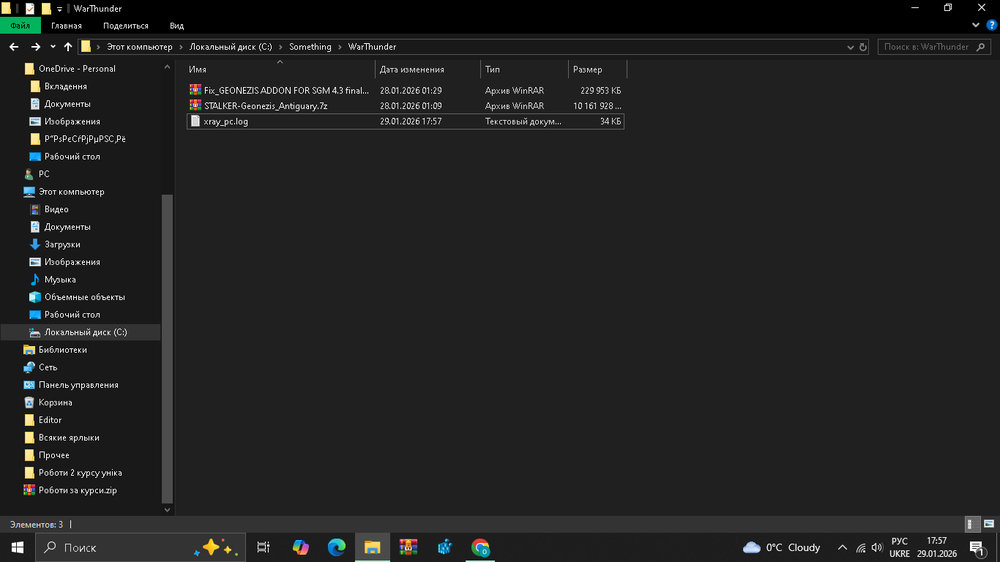
Task: Launch Microsoft Edge from the taskbar
Action: pyautogui.click(x=336, y=547)
